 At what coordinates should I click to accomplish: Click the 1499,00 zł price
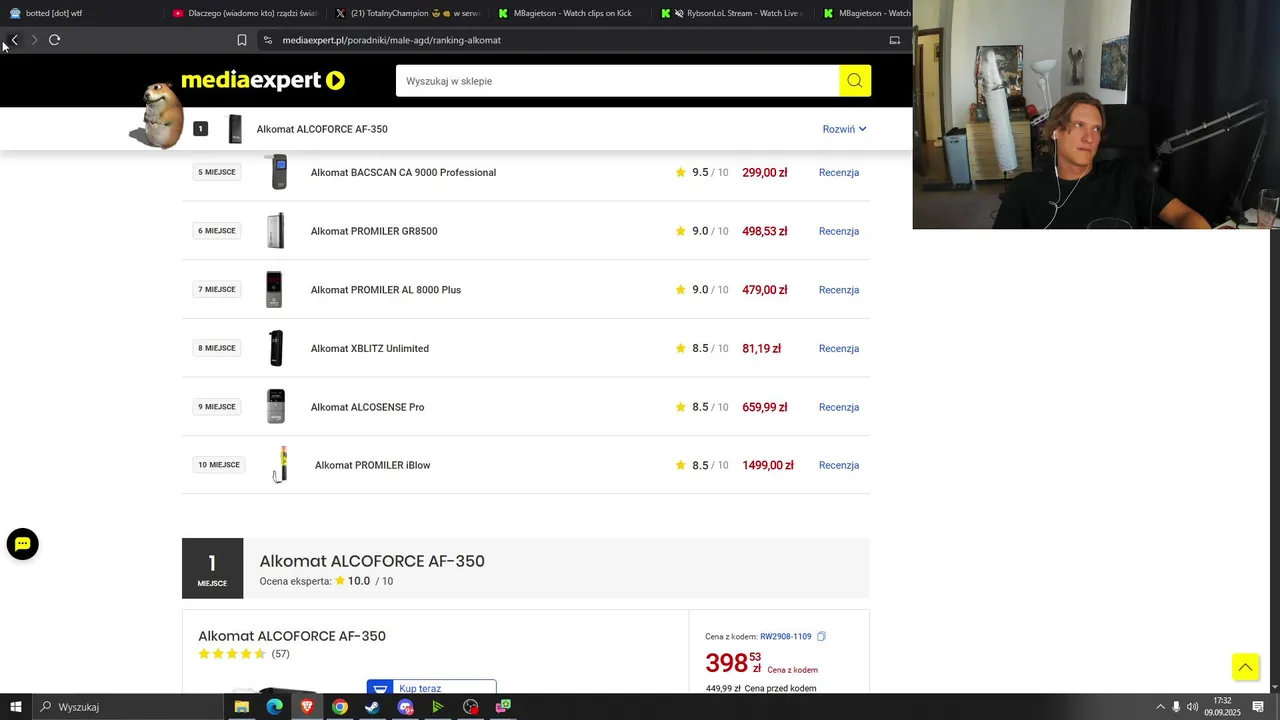click(x=768, y=465)
